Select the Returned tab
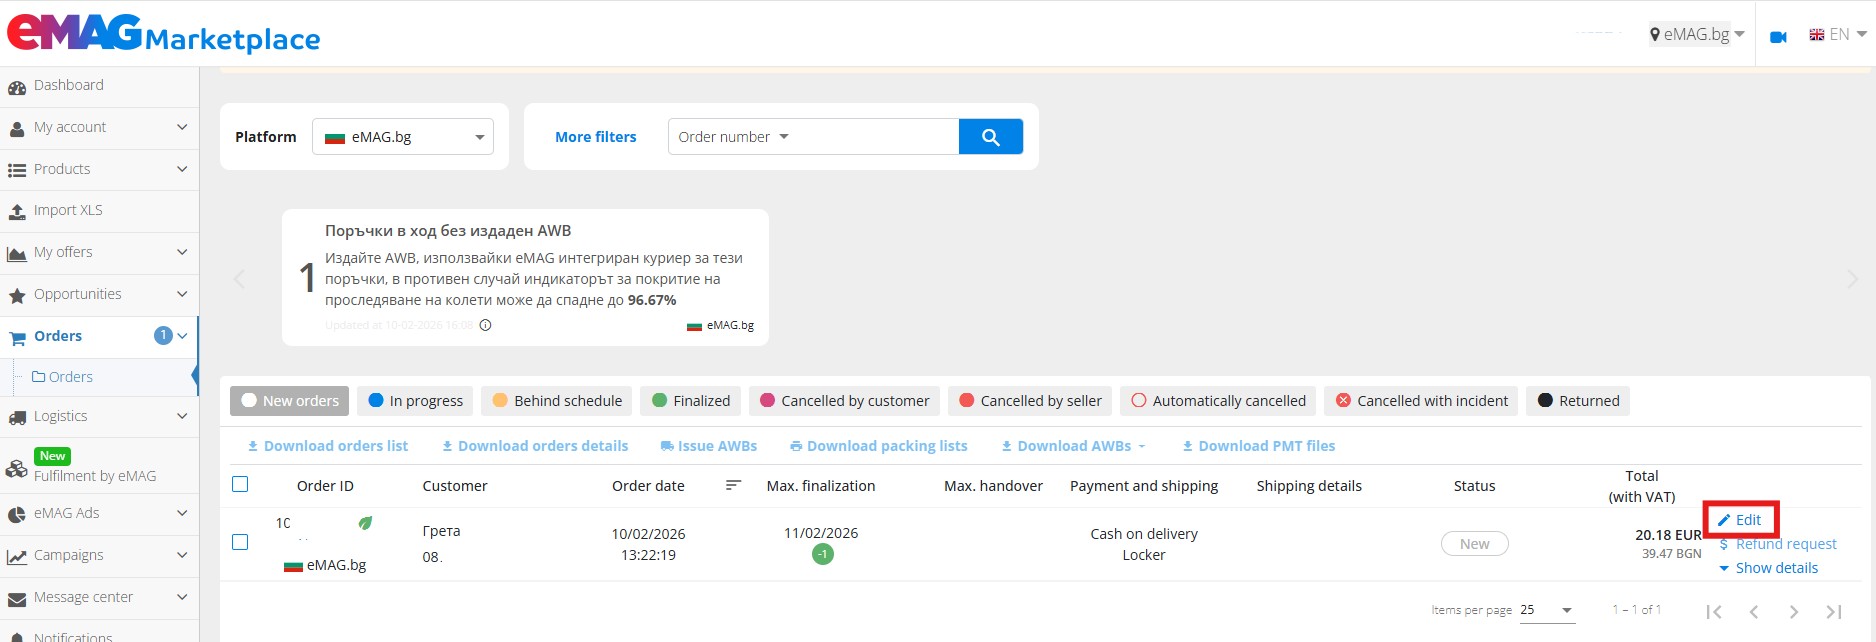This screenshot has width=1876, height=642. [1578, 401]
